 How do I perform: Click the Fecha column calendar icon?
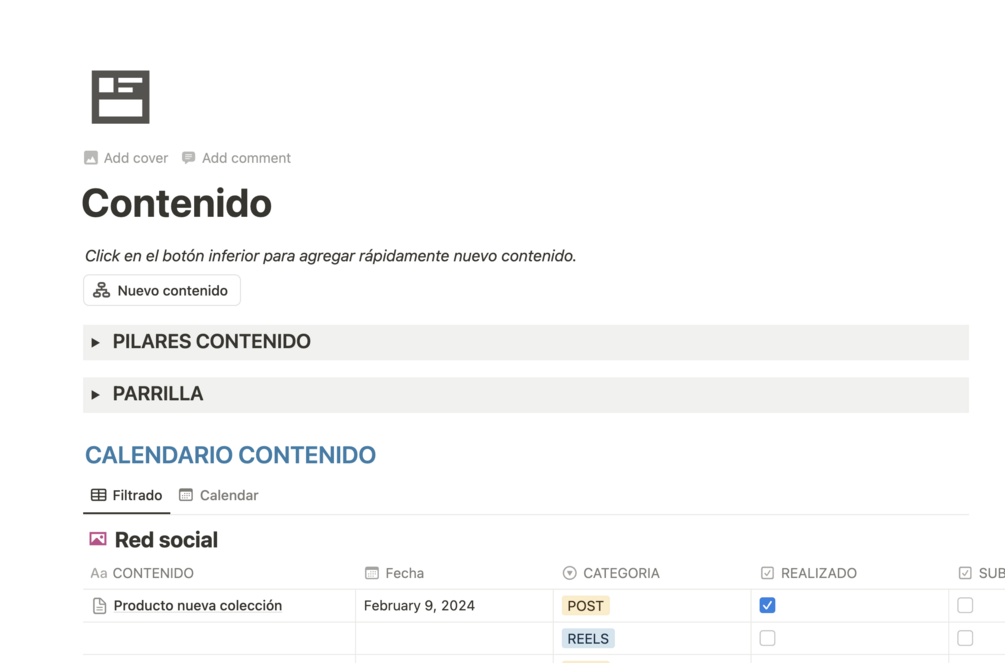[x=372, y=573]
